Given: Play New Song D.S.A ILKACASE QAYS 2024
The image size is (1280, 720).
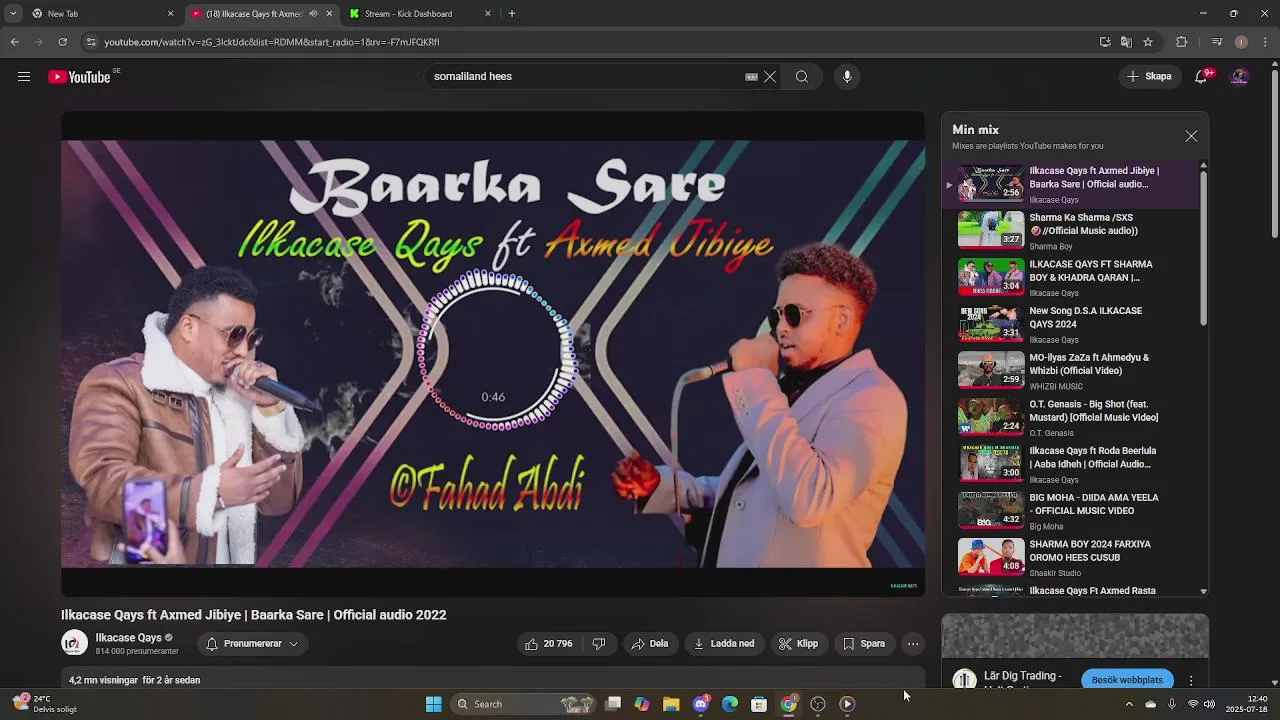Looking at the screenshot, I should click(1070, 324).
